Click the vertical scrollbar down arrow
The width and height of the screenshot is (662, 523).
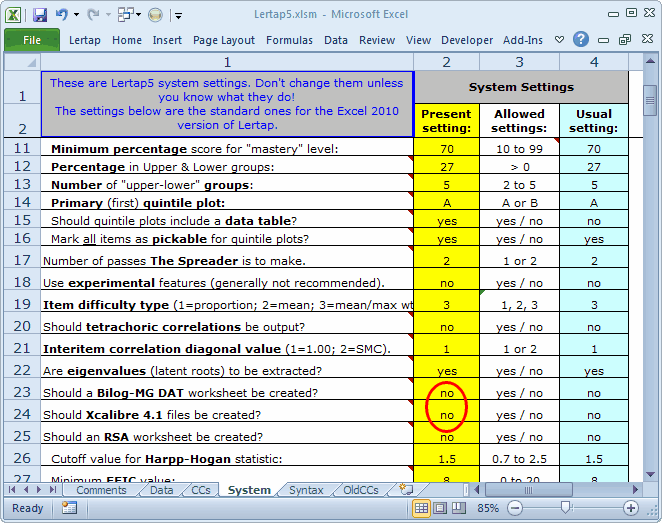tap(650, 474)
